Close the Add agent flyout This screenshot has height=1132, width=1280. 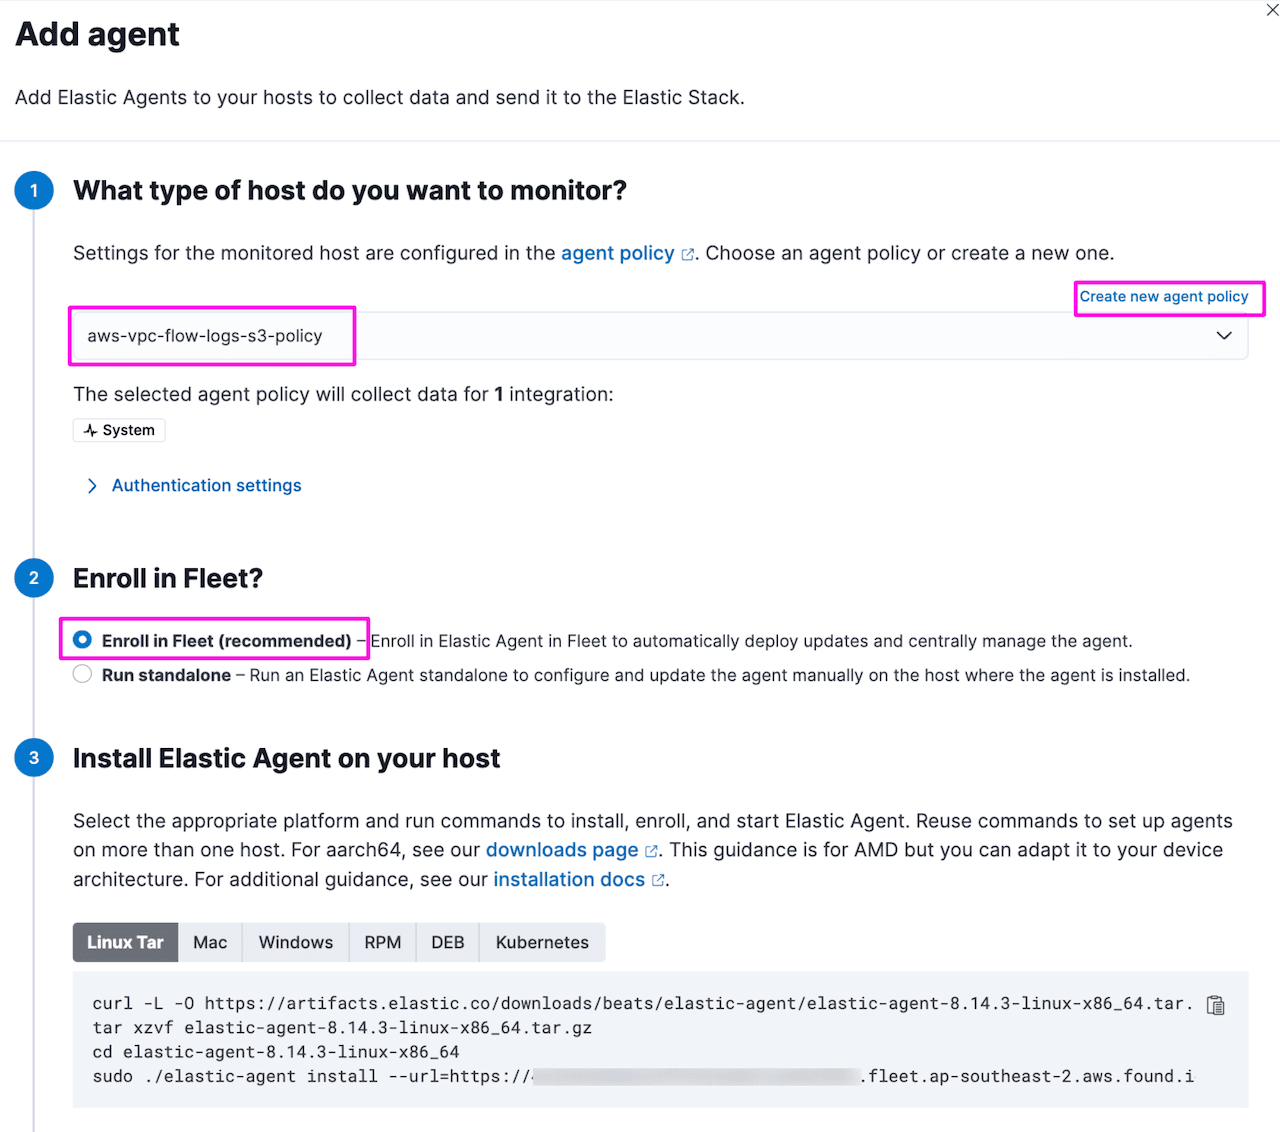coord(1272,10)
